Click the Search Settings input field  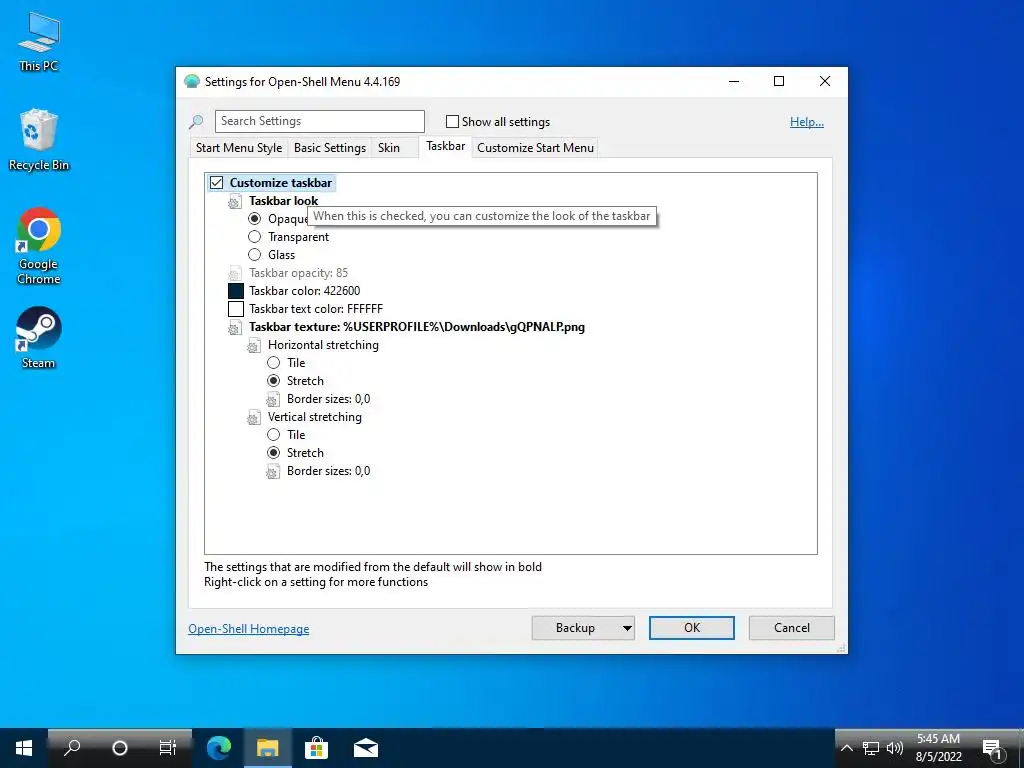click(319, 121)
